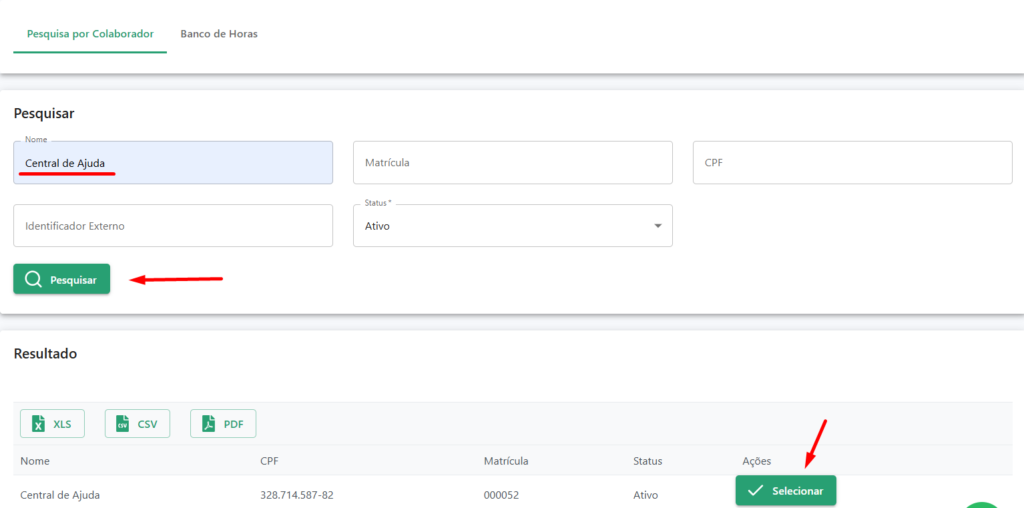Click Selecionar for Central de Ajuda
The height and width of the screenshot is (508, 1024).
pyautogui.click(x=786, y=490)
